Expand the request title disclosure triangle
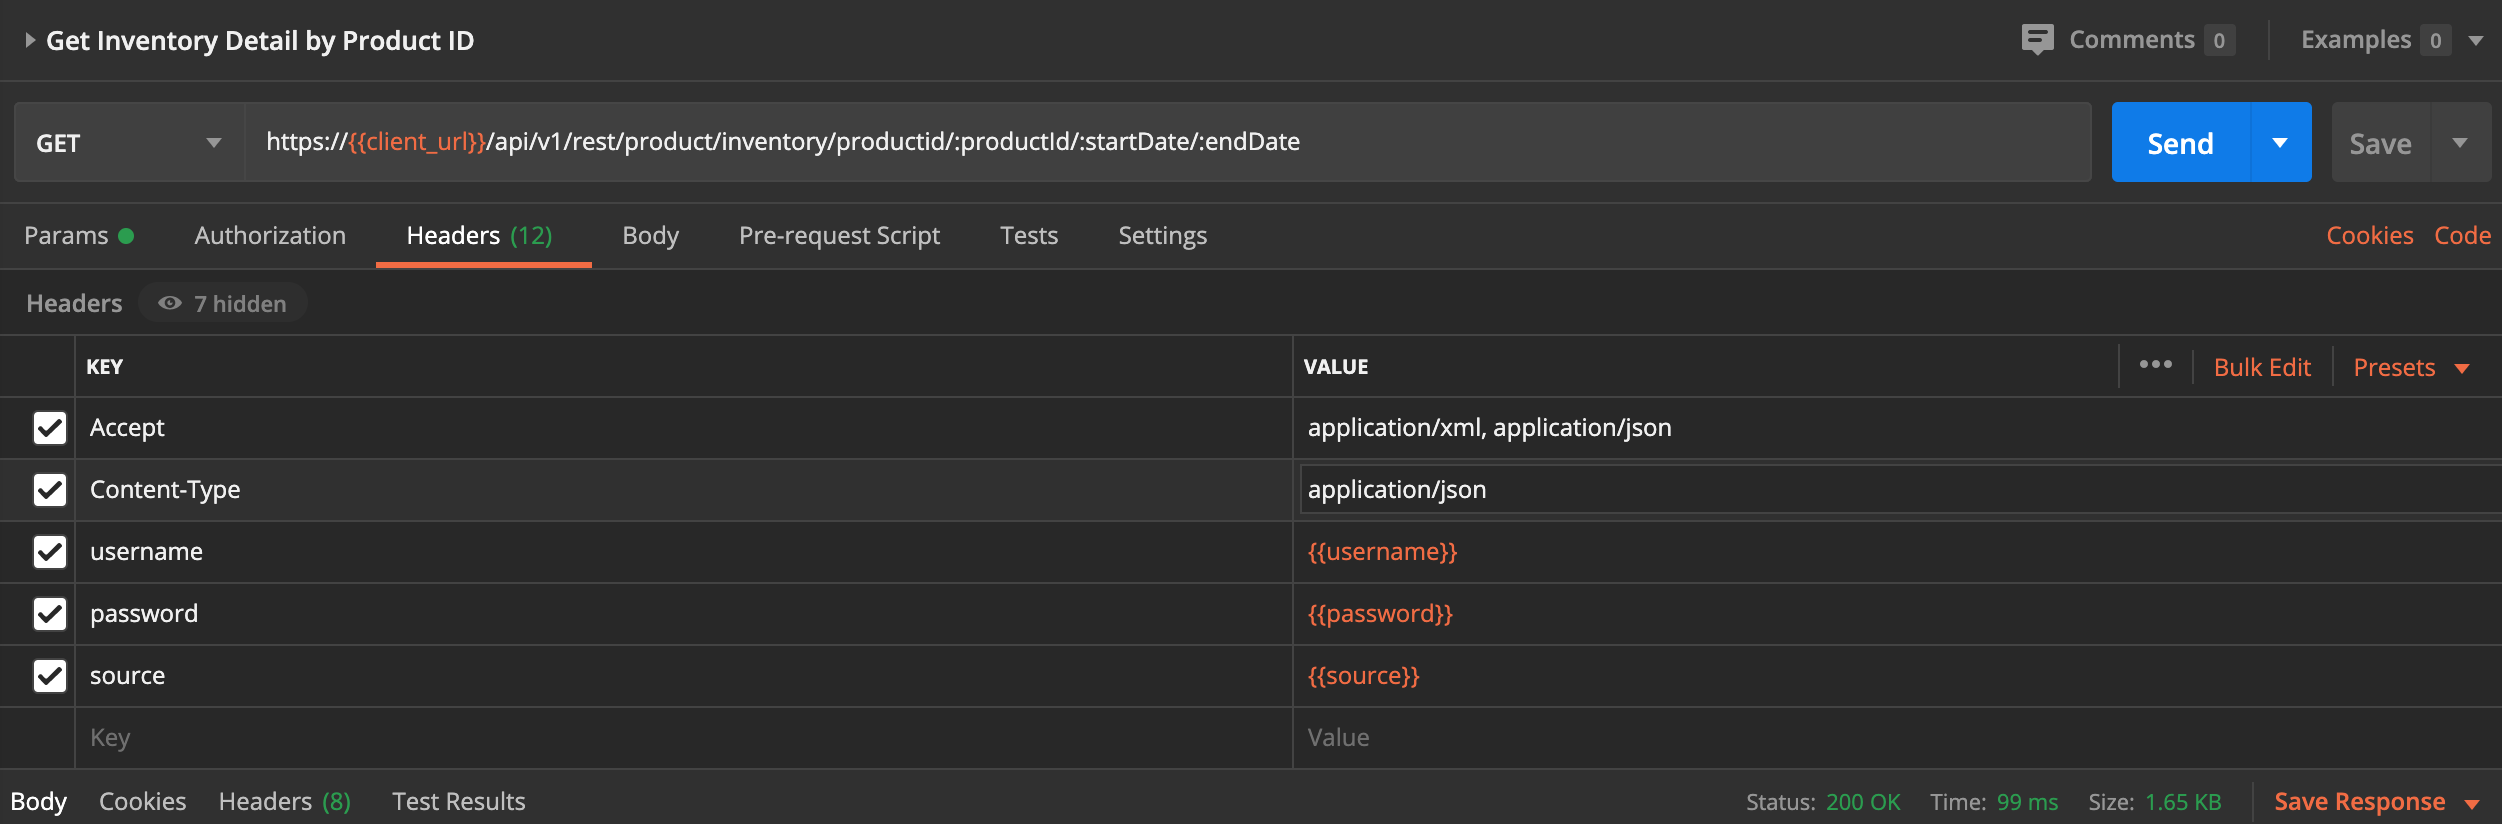This screenshot has width=2502, height=824. coord(30,40)
